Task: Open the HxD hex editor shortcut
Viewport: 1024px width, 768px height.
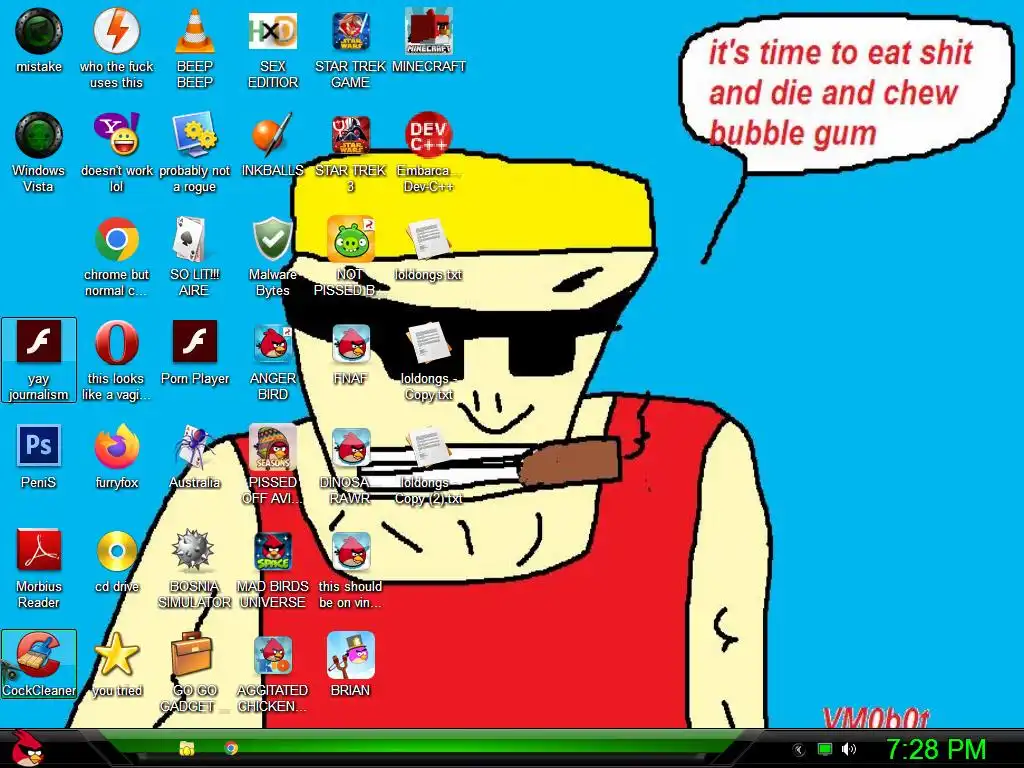Action: tap(273, 31)
